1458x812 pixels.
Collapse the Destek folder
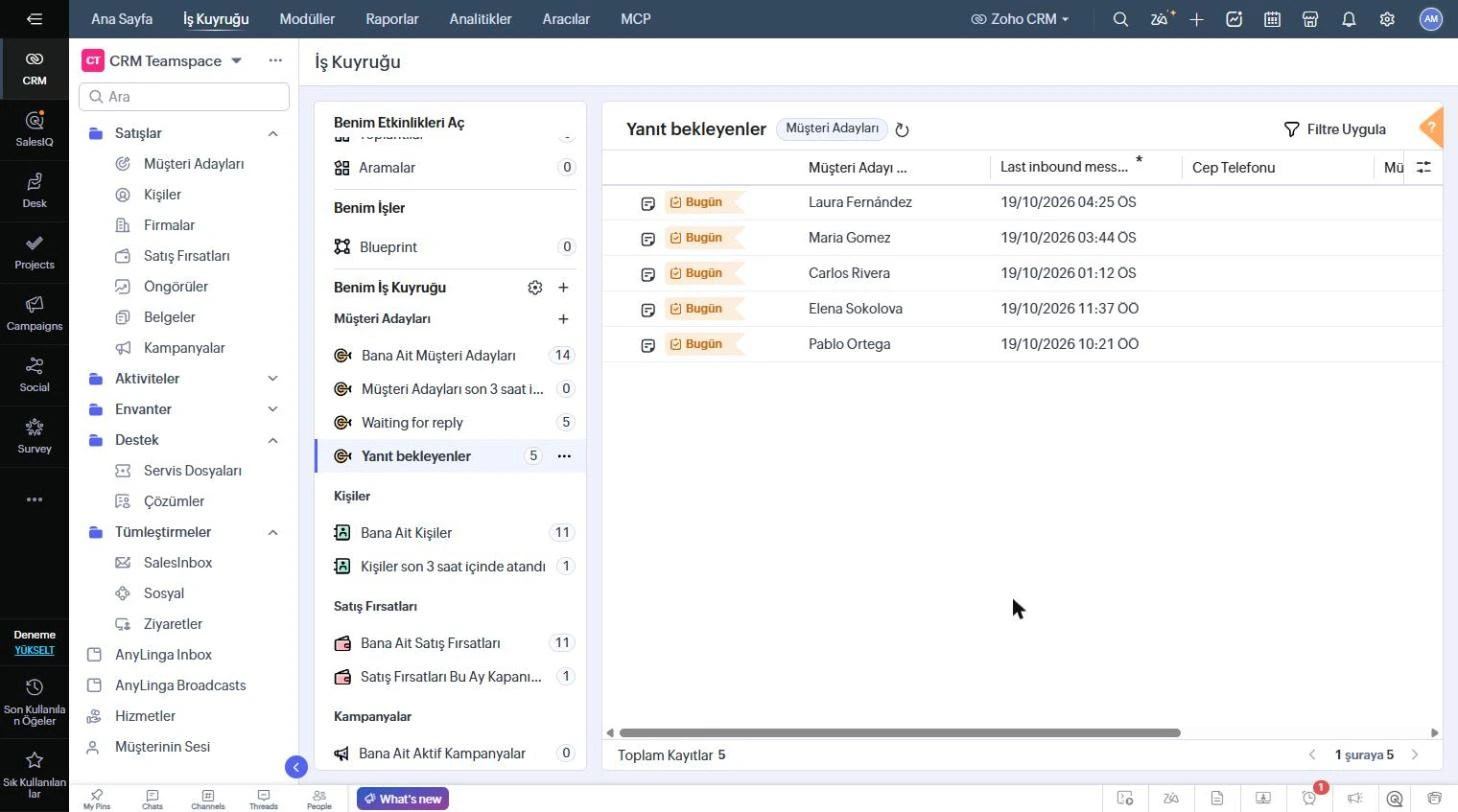click(273, 441)
